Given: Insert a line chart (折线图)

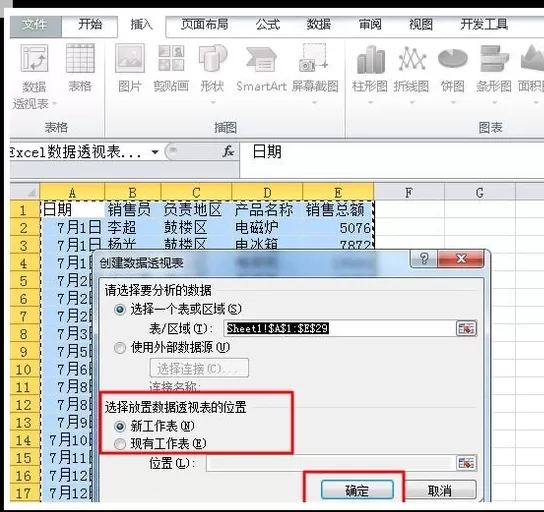Looking at the screenshot, I should [x=412, y=58].
